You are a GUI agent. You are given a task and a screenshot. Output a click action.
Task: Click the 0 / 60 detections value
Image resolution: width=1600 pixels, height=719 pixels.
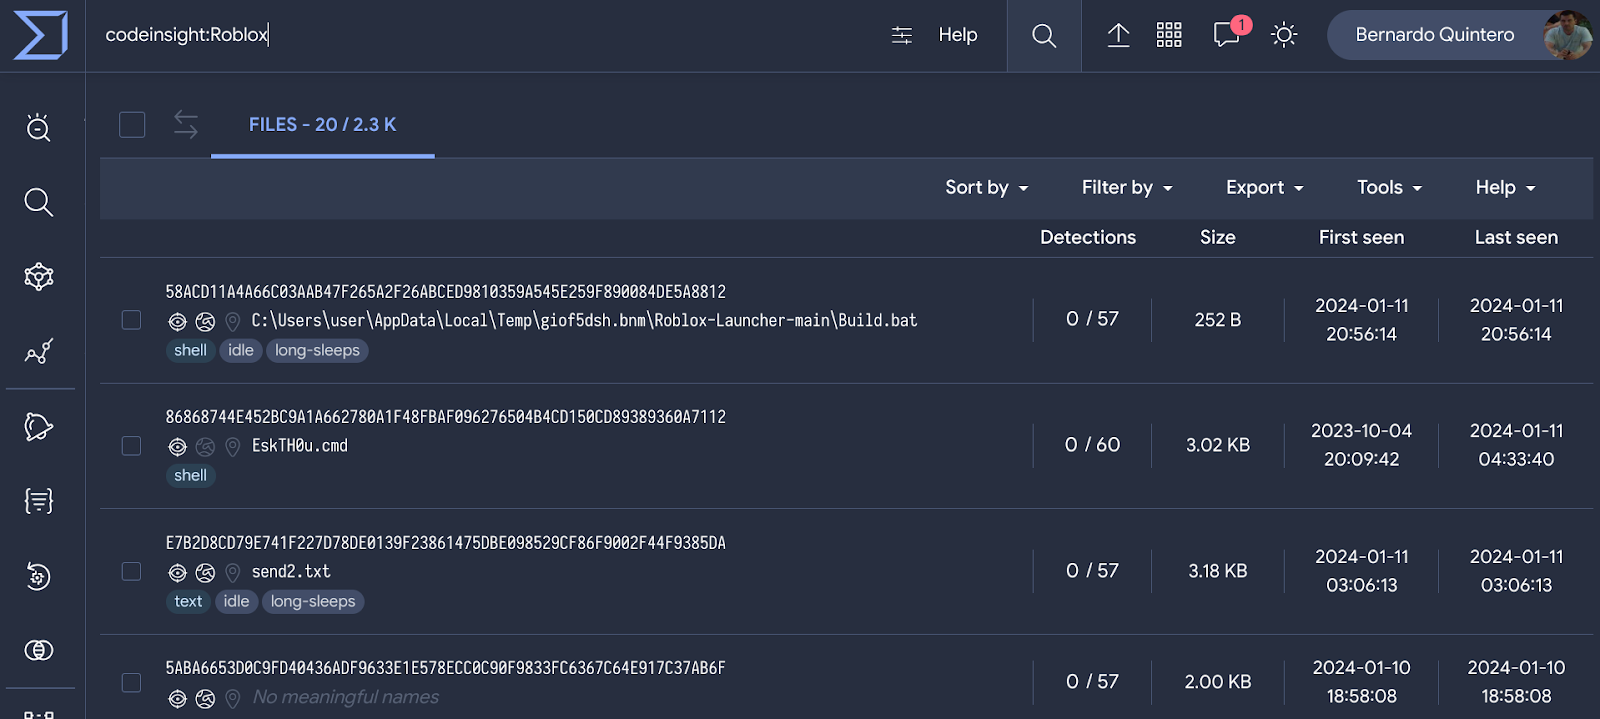click(x=1092, y=445)
